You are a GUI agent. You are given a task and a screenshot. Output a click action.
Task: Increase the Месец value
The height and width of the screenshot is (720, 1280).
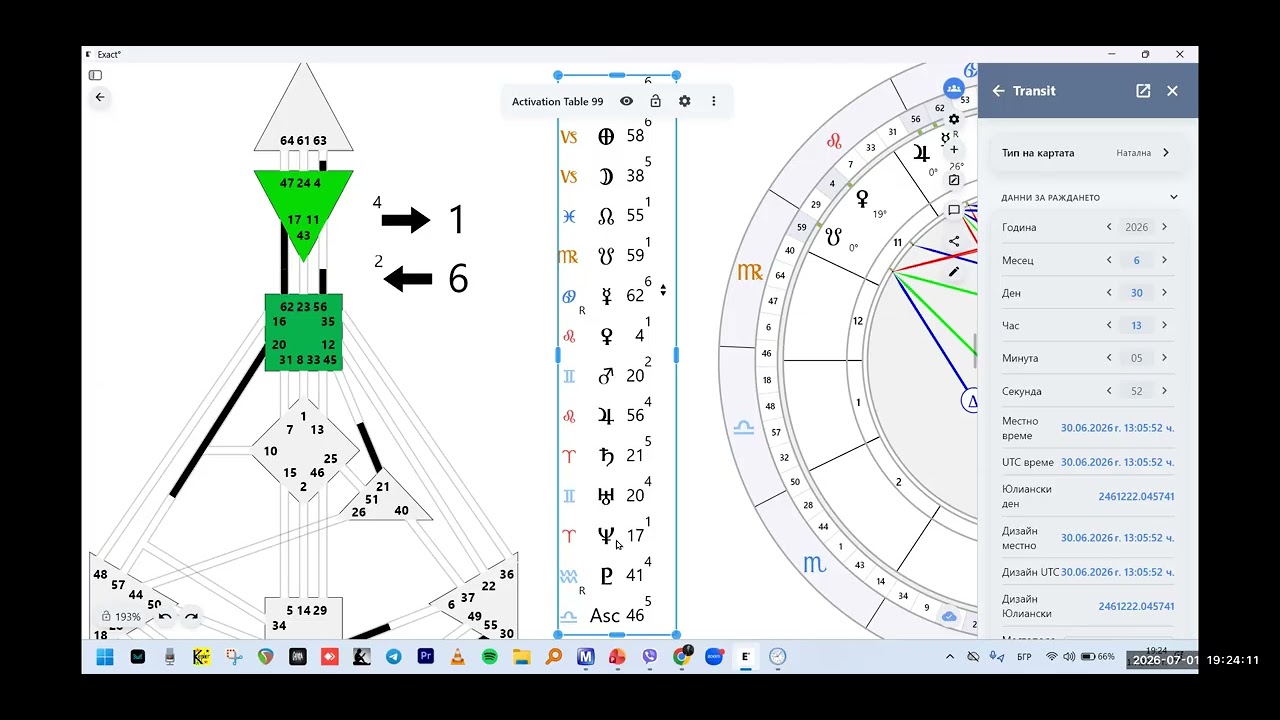[x=1164, y=260]
